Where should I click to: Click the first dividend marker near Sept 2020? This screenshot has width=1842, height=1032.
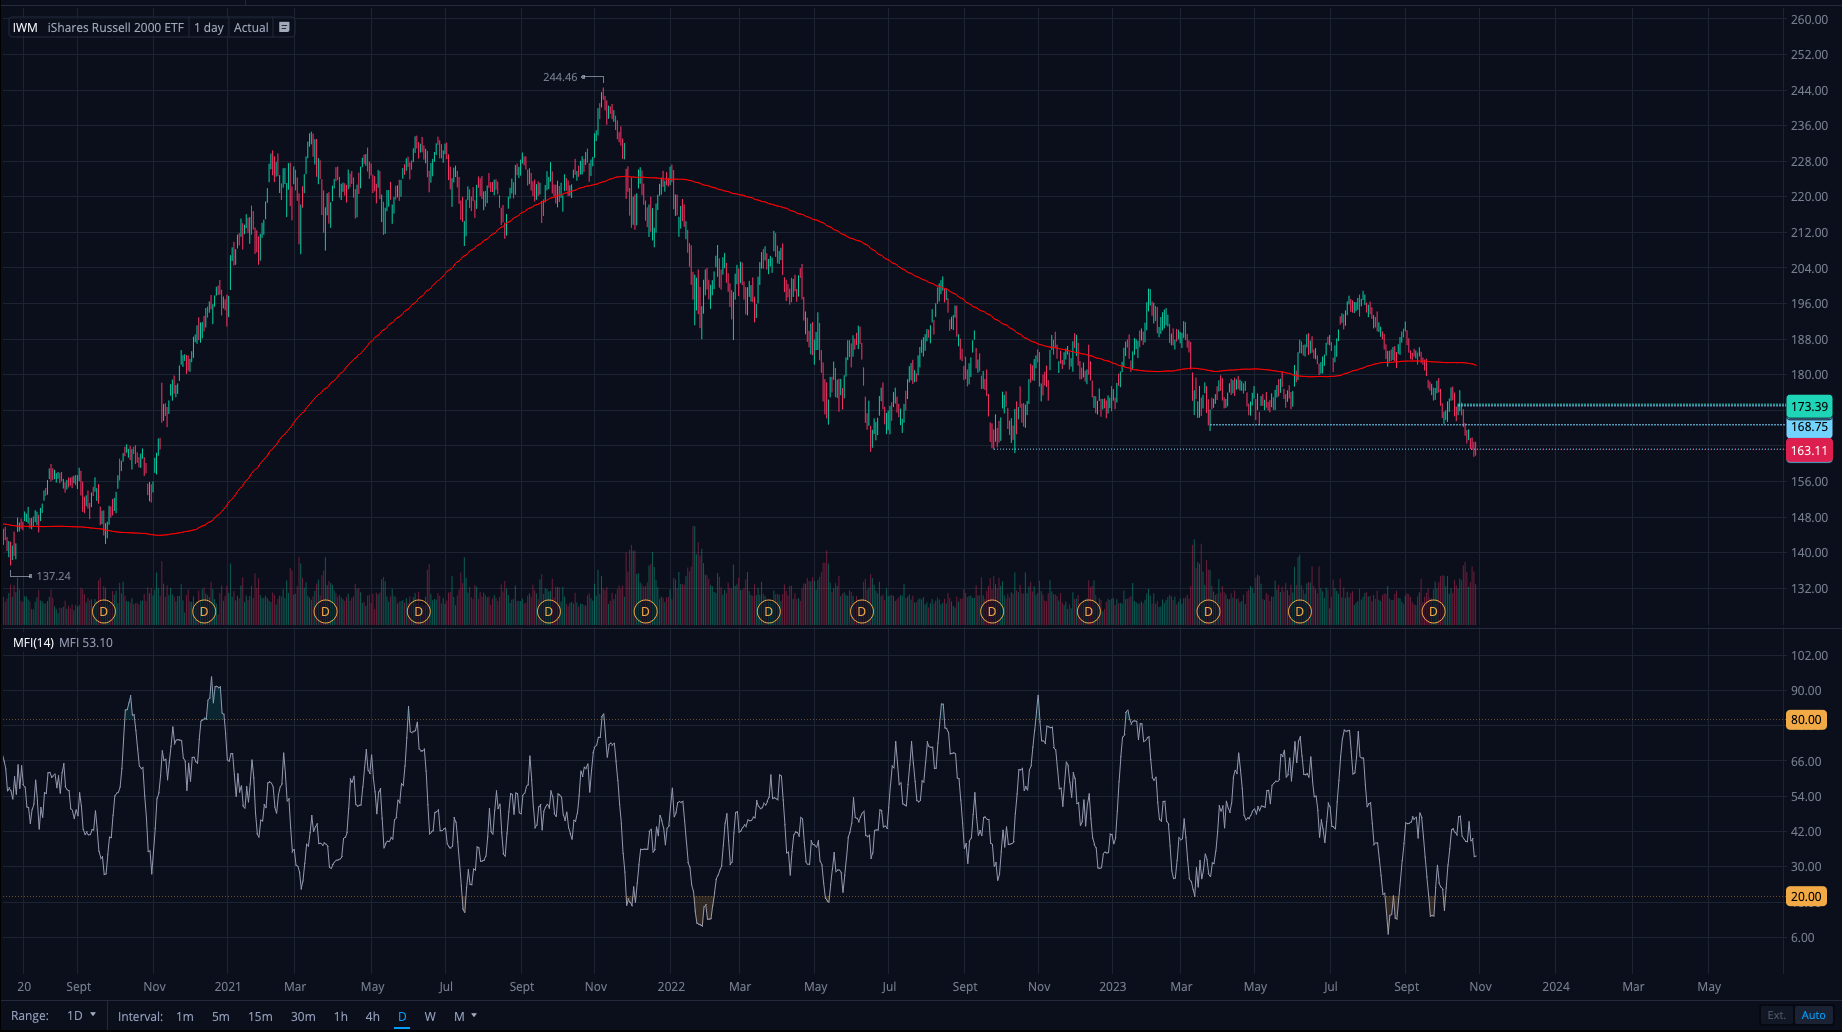[103, 611]
